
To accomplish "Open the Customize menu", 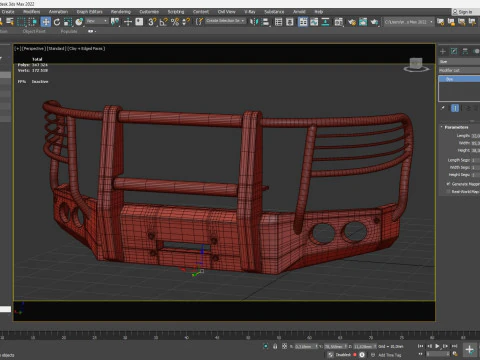I will [x=149, y=12].
